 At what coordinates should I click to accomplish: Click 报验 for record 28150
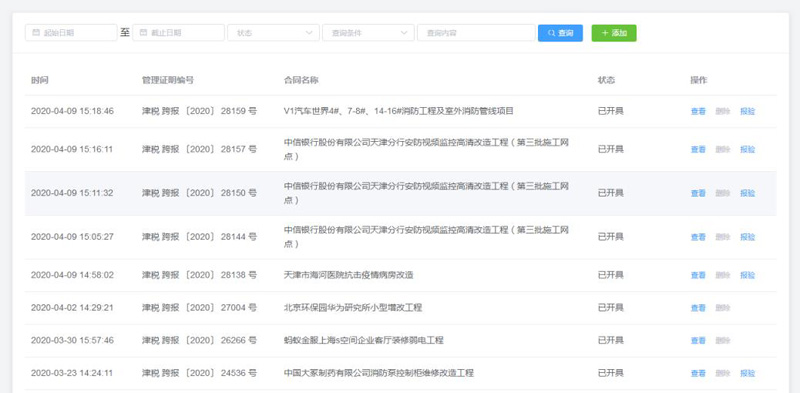(x=747, y=193)
